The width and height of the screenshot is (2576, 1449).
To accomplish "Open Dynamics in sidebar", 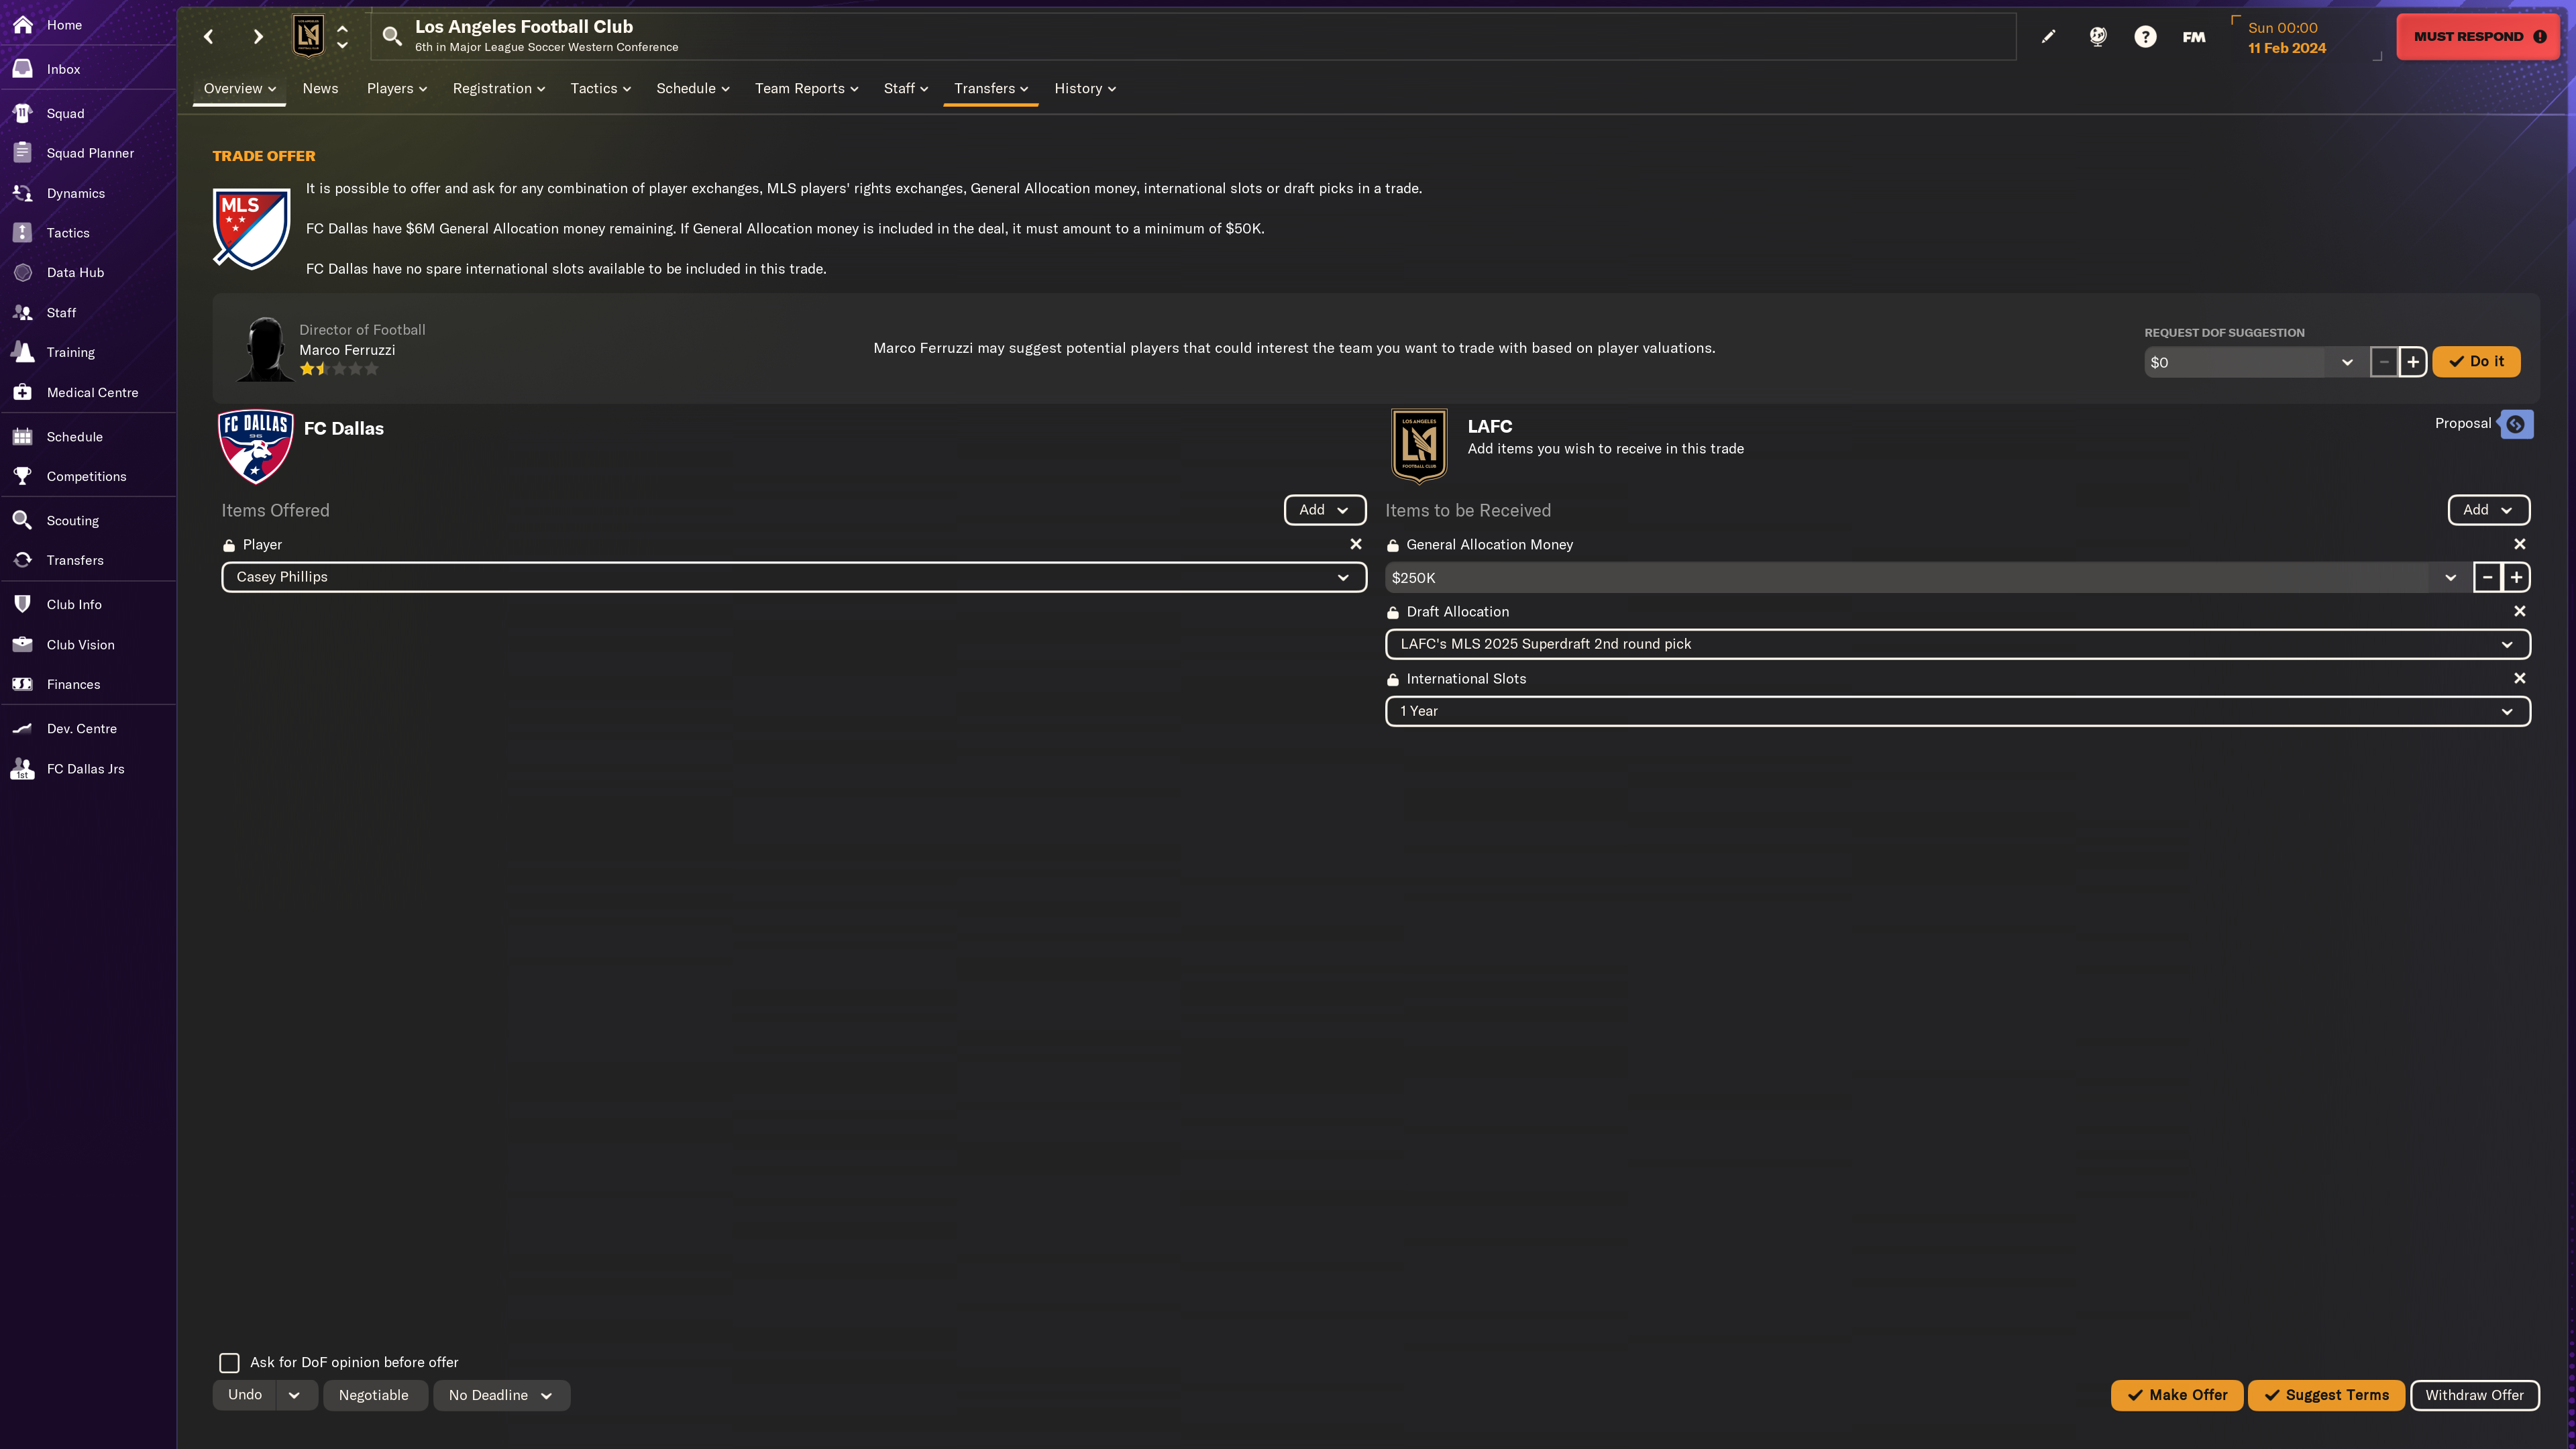I will click(x=75, y=193).
